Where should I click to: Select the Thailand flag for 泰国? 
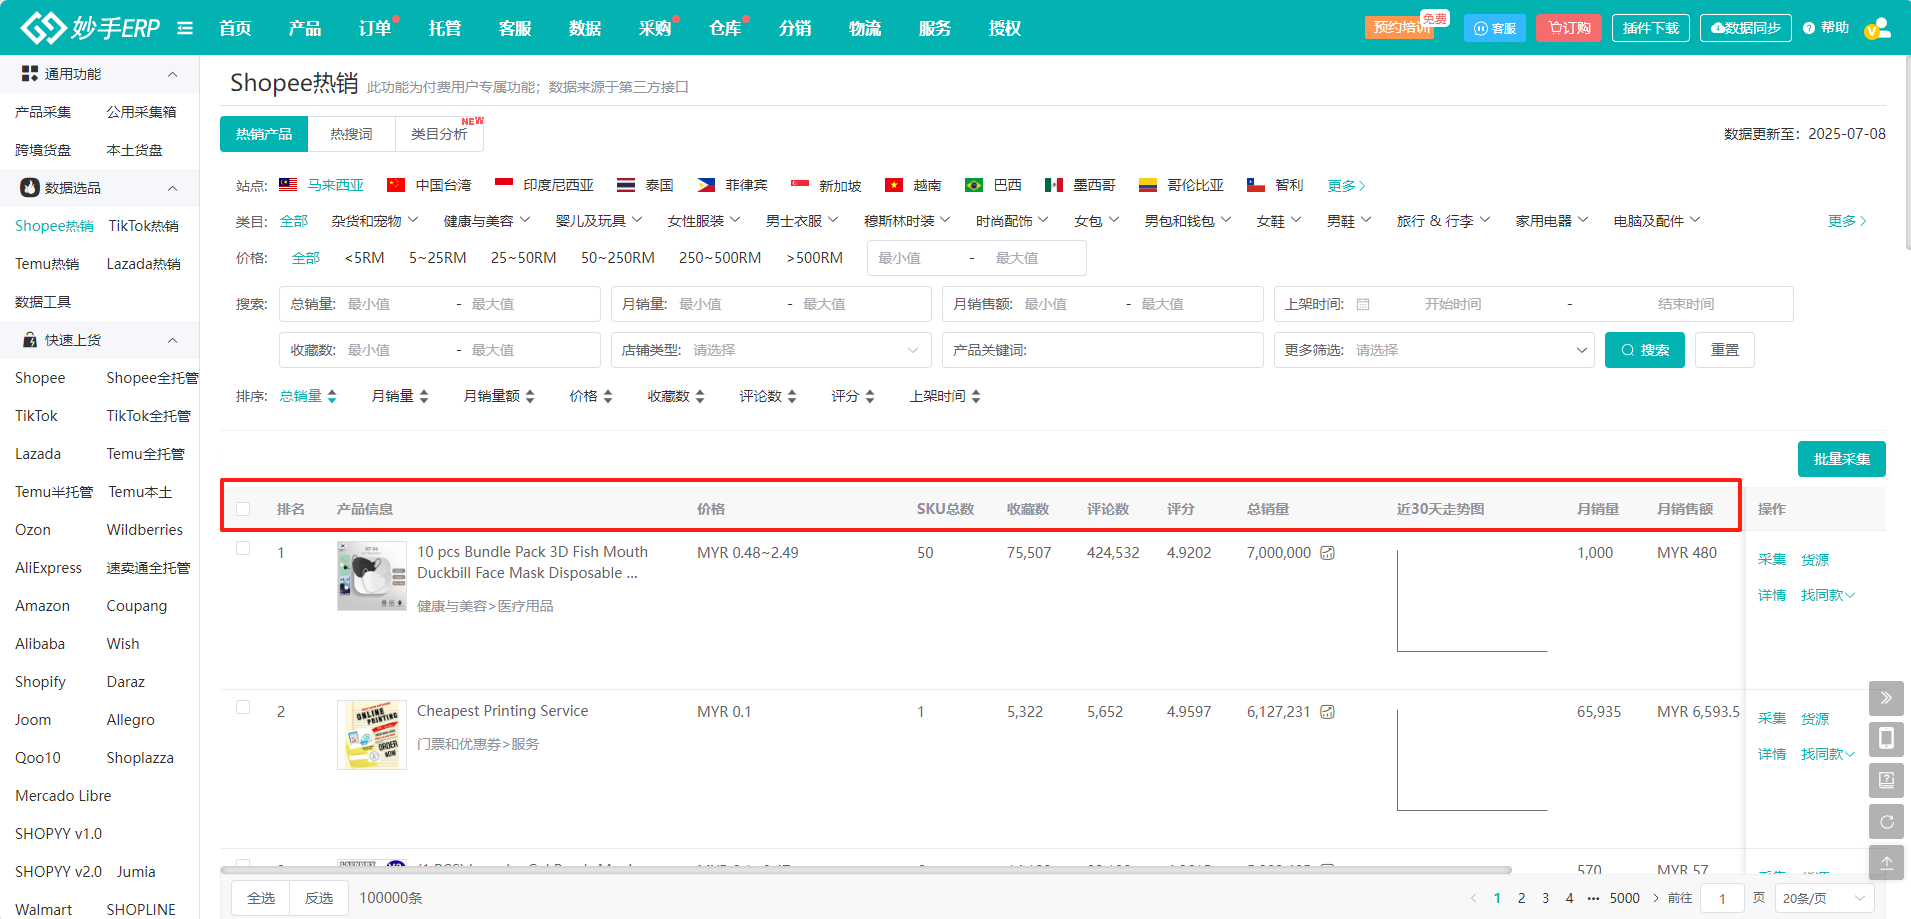pyautogui.click(x=626, y=185)
